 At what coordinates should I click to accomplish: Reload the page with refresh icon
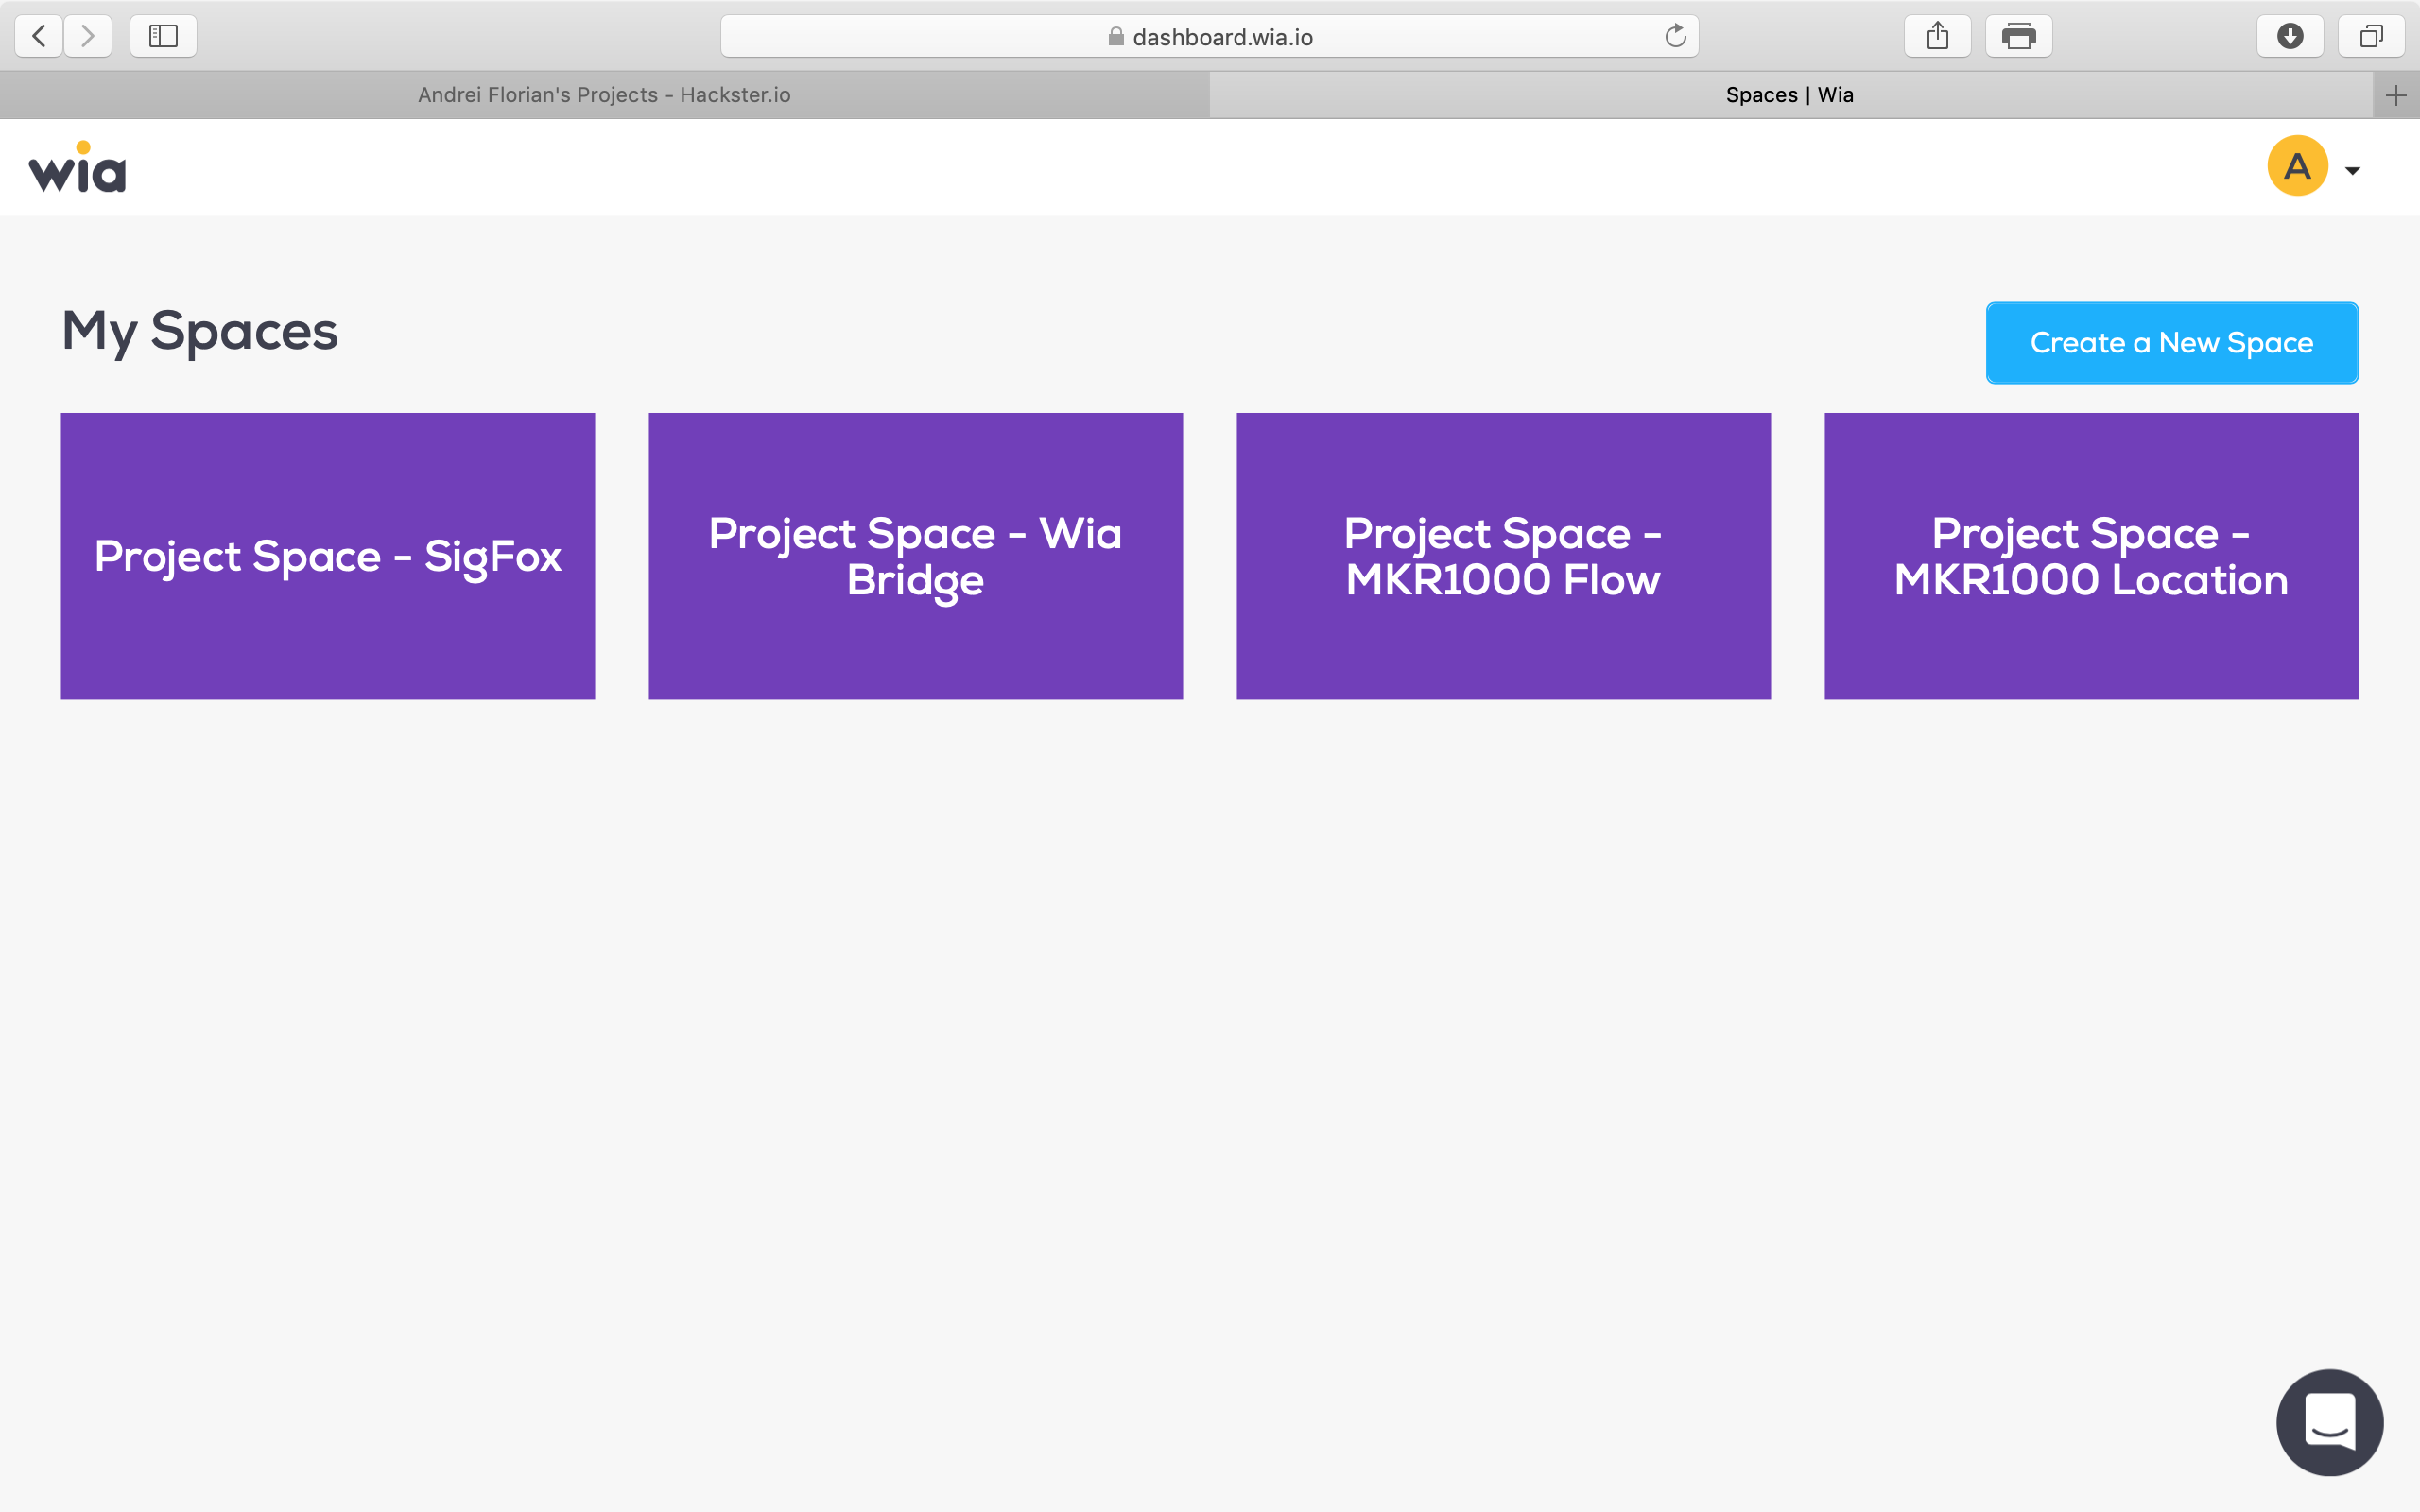point(1675,37)
